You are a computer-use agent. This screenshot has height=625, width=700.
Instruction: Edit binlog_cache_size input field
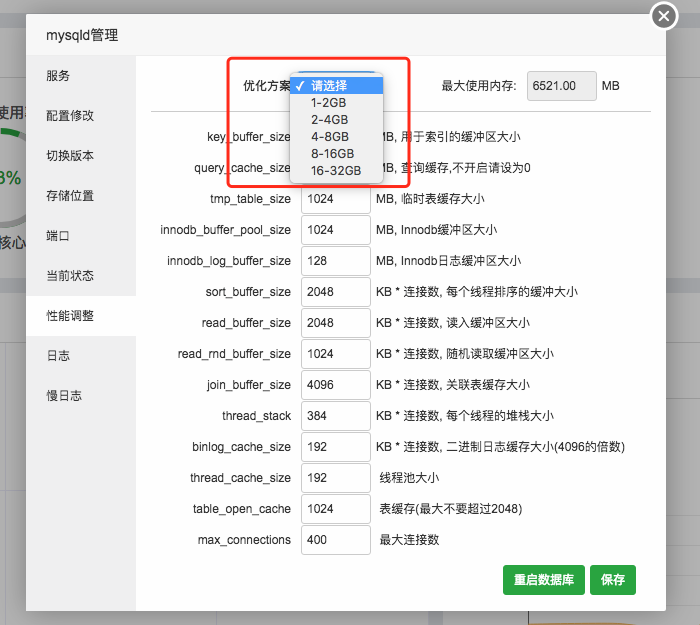click(336, 447)
